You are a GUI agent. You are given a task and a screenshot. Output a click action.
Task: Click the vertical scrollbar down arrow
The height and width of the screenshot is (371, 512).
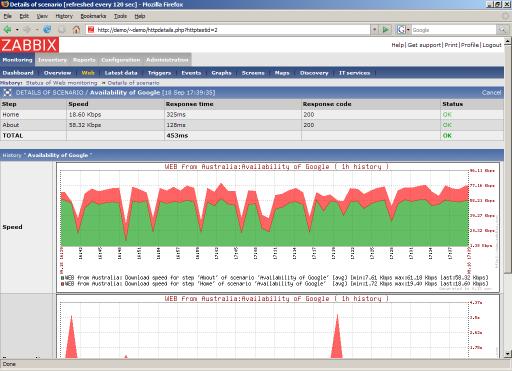(508, 354)
